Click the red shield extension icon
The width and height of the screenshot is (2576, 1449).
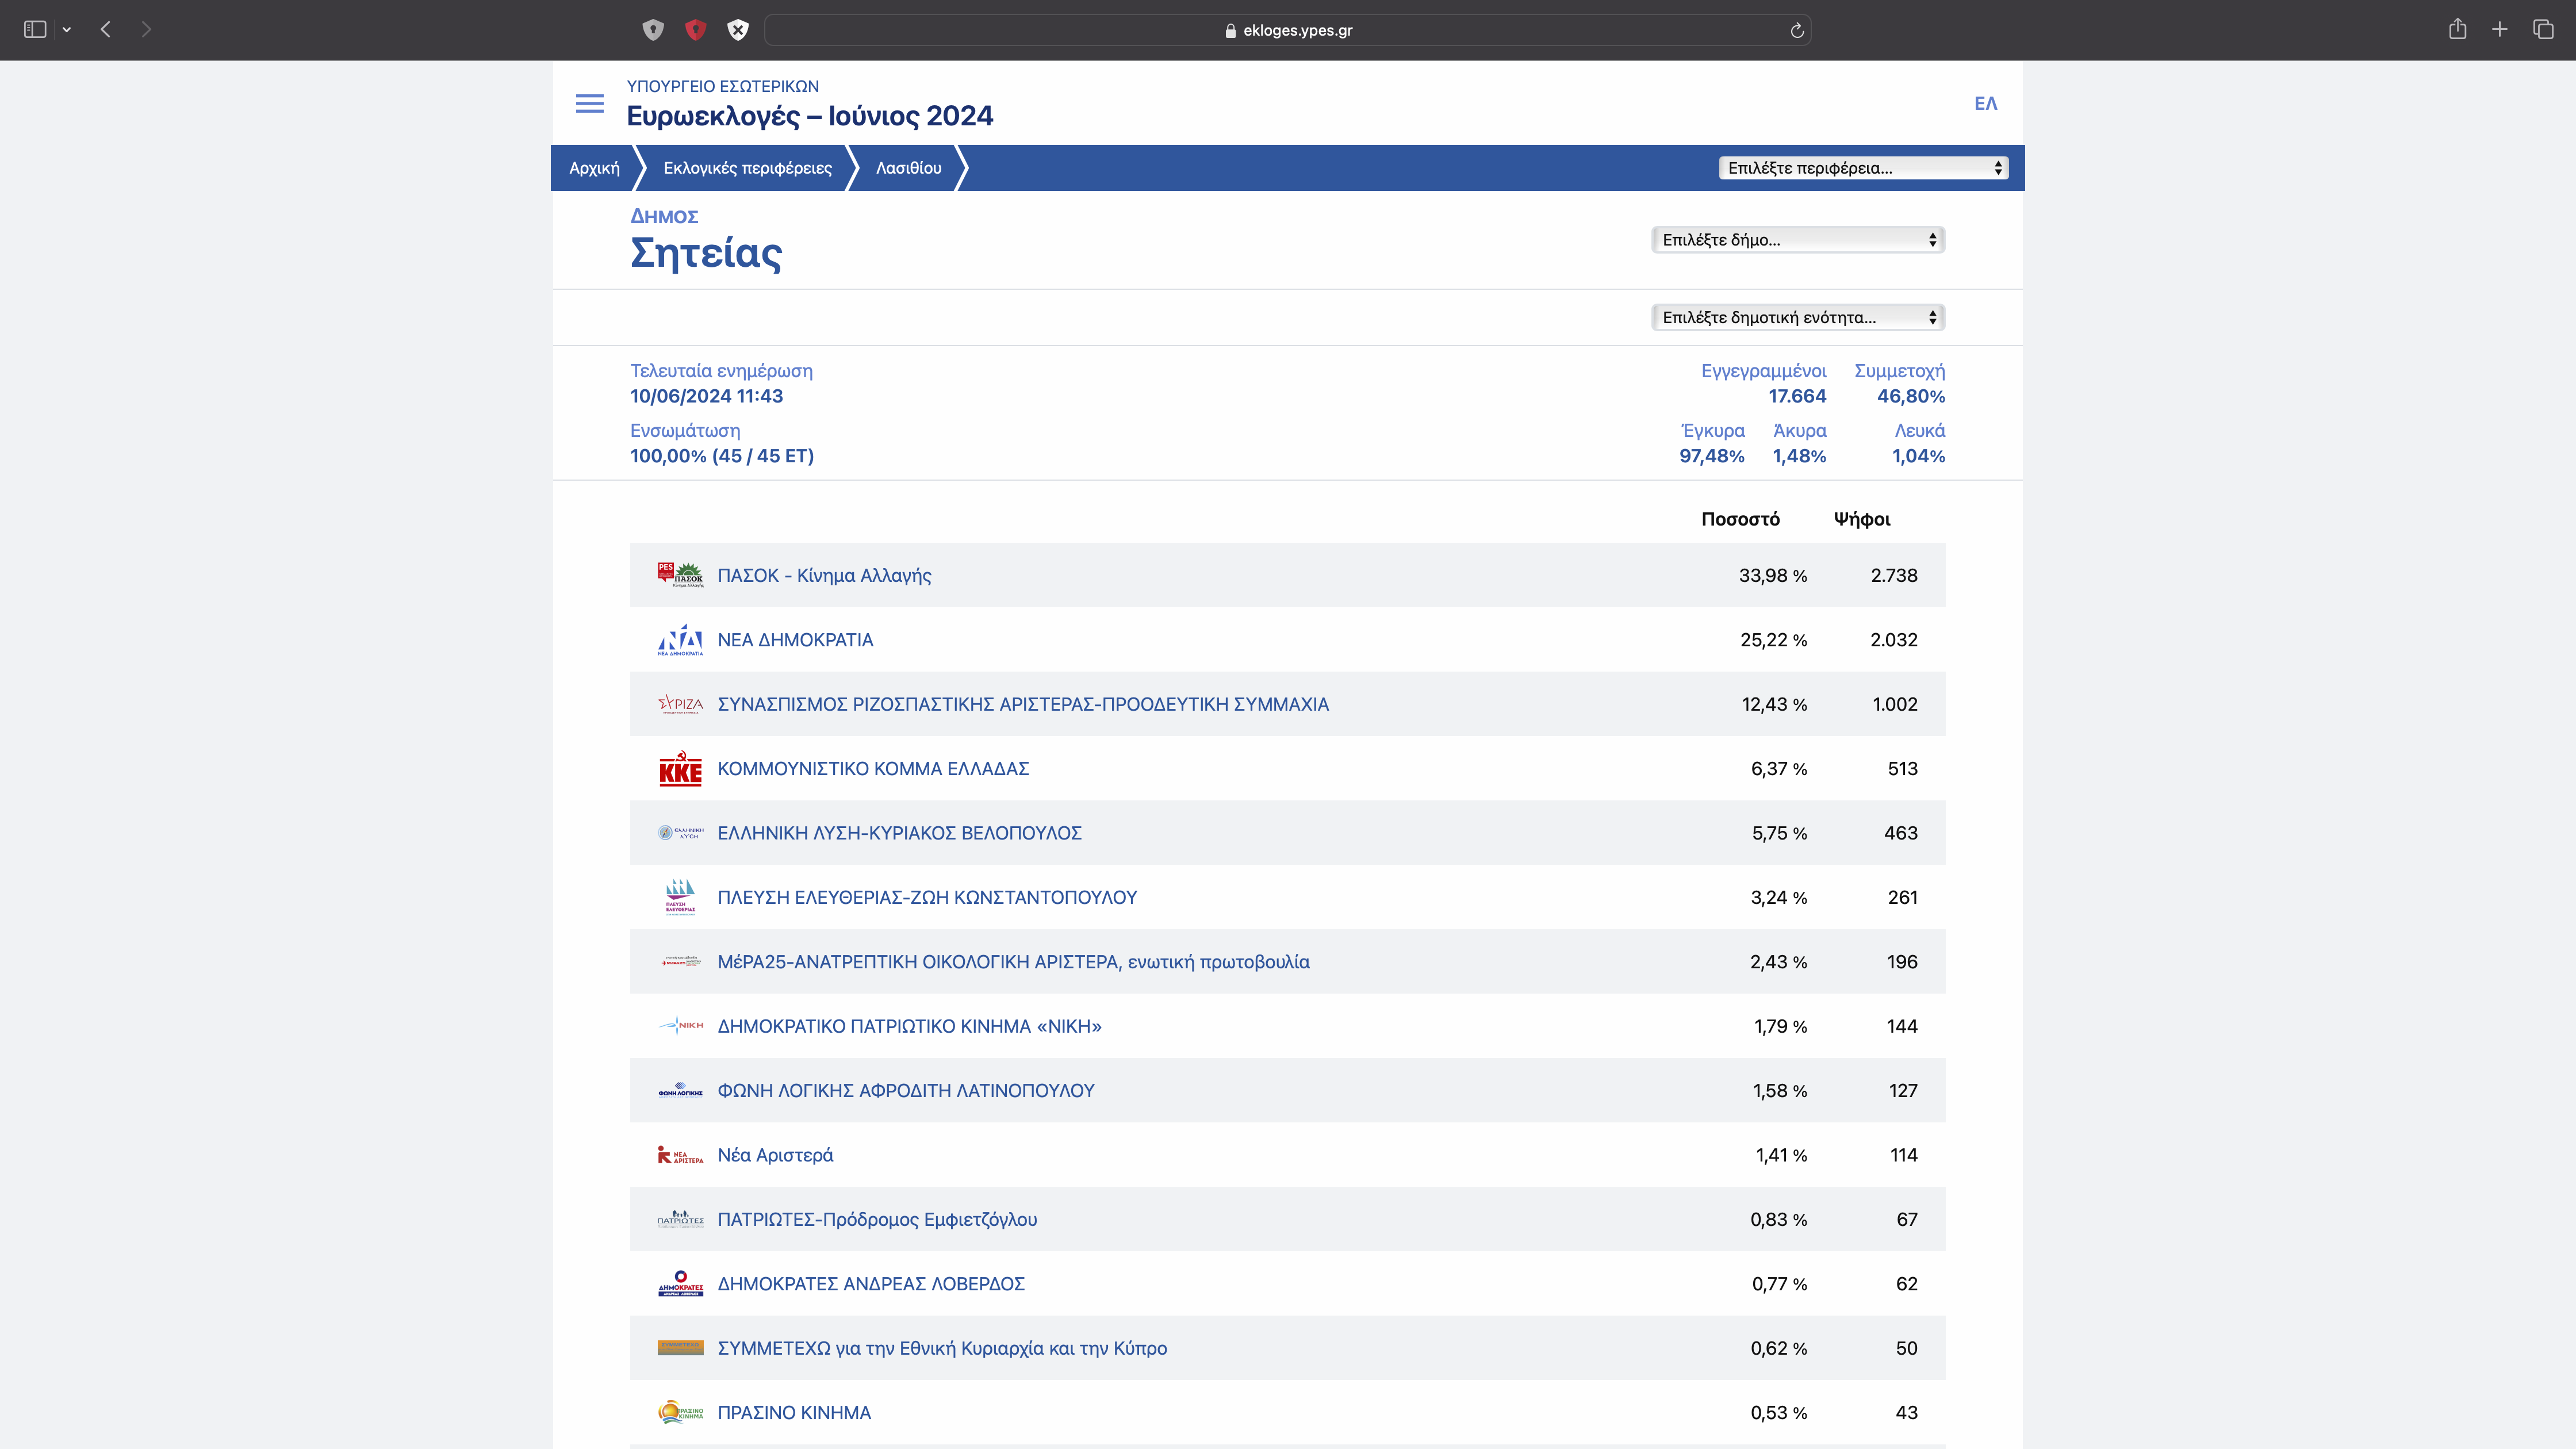pos(696,30)
